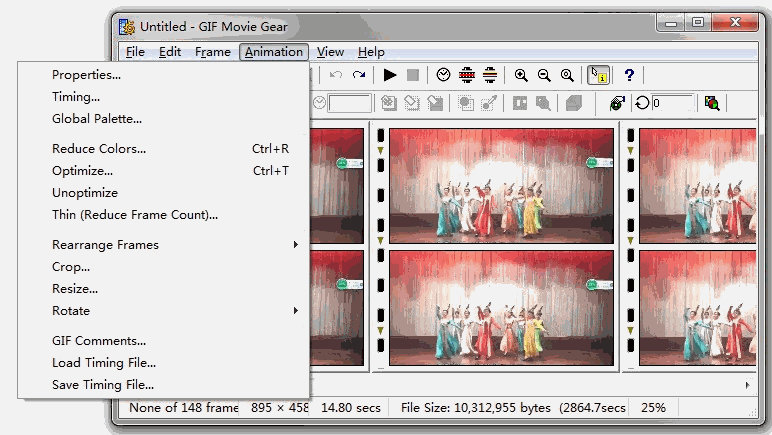The width and height of the screenshot is (772, 435).
Task: Close the open Animation menu
Action: pyautogui.click(x=274, y=52)
